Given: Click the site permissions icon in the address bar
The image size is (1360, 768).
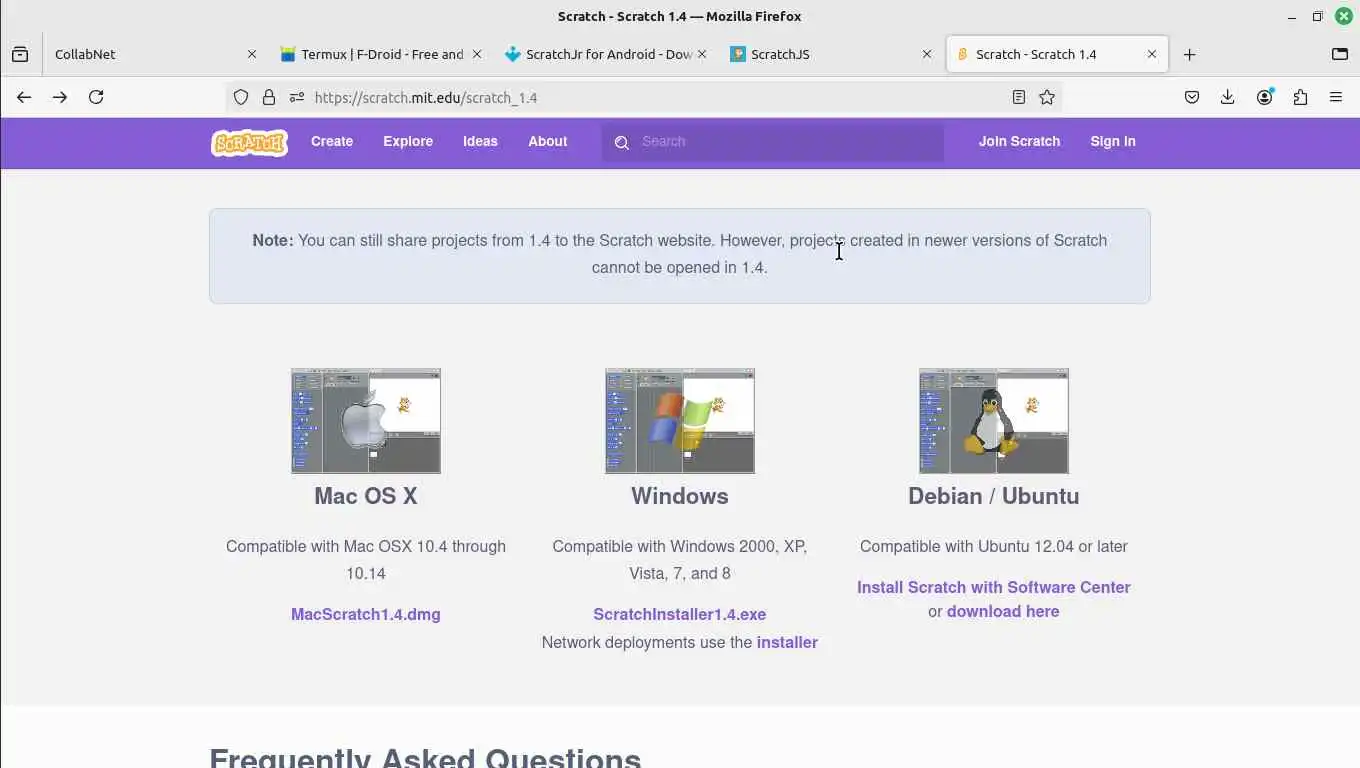Looking at the screenshot, I should pos(296,97).
